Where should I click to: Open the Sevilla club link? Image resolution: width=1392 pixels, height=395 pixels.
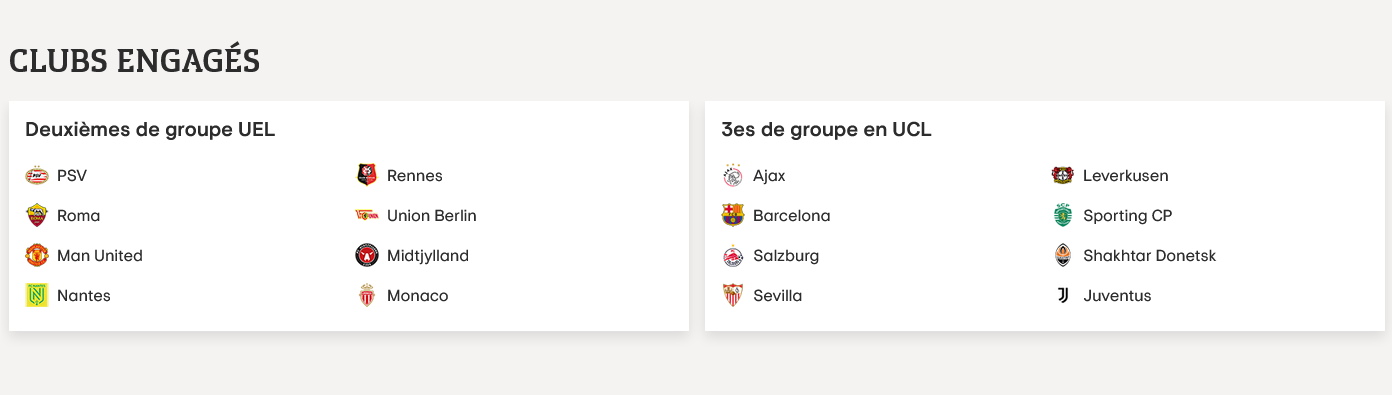(x=762, y=296)
